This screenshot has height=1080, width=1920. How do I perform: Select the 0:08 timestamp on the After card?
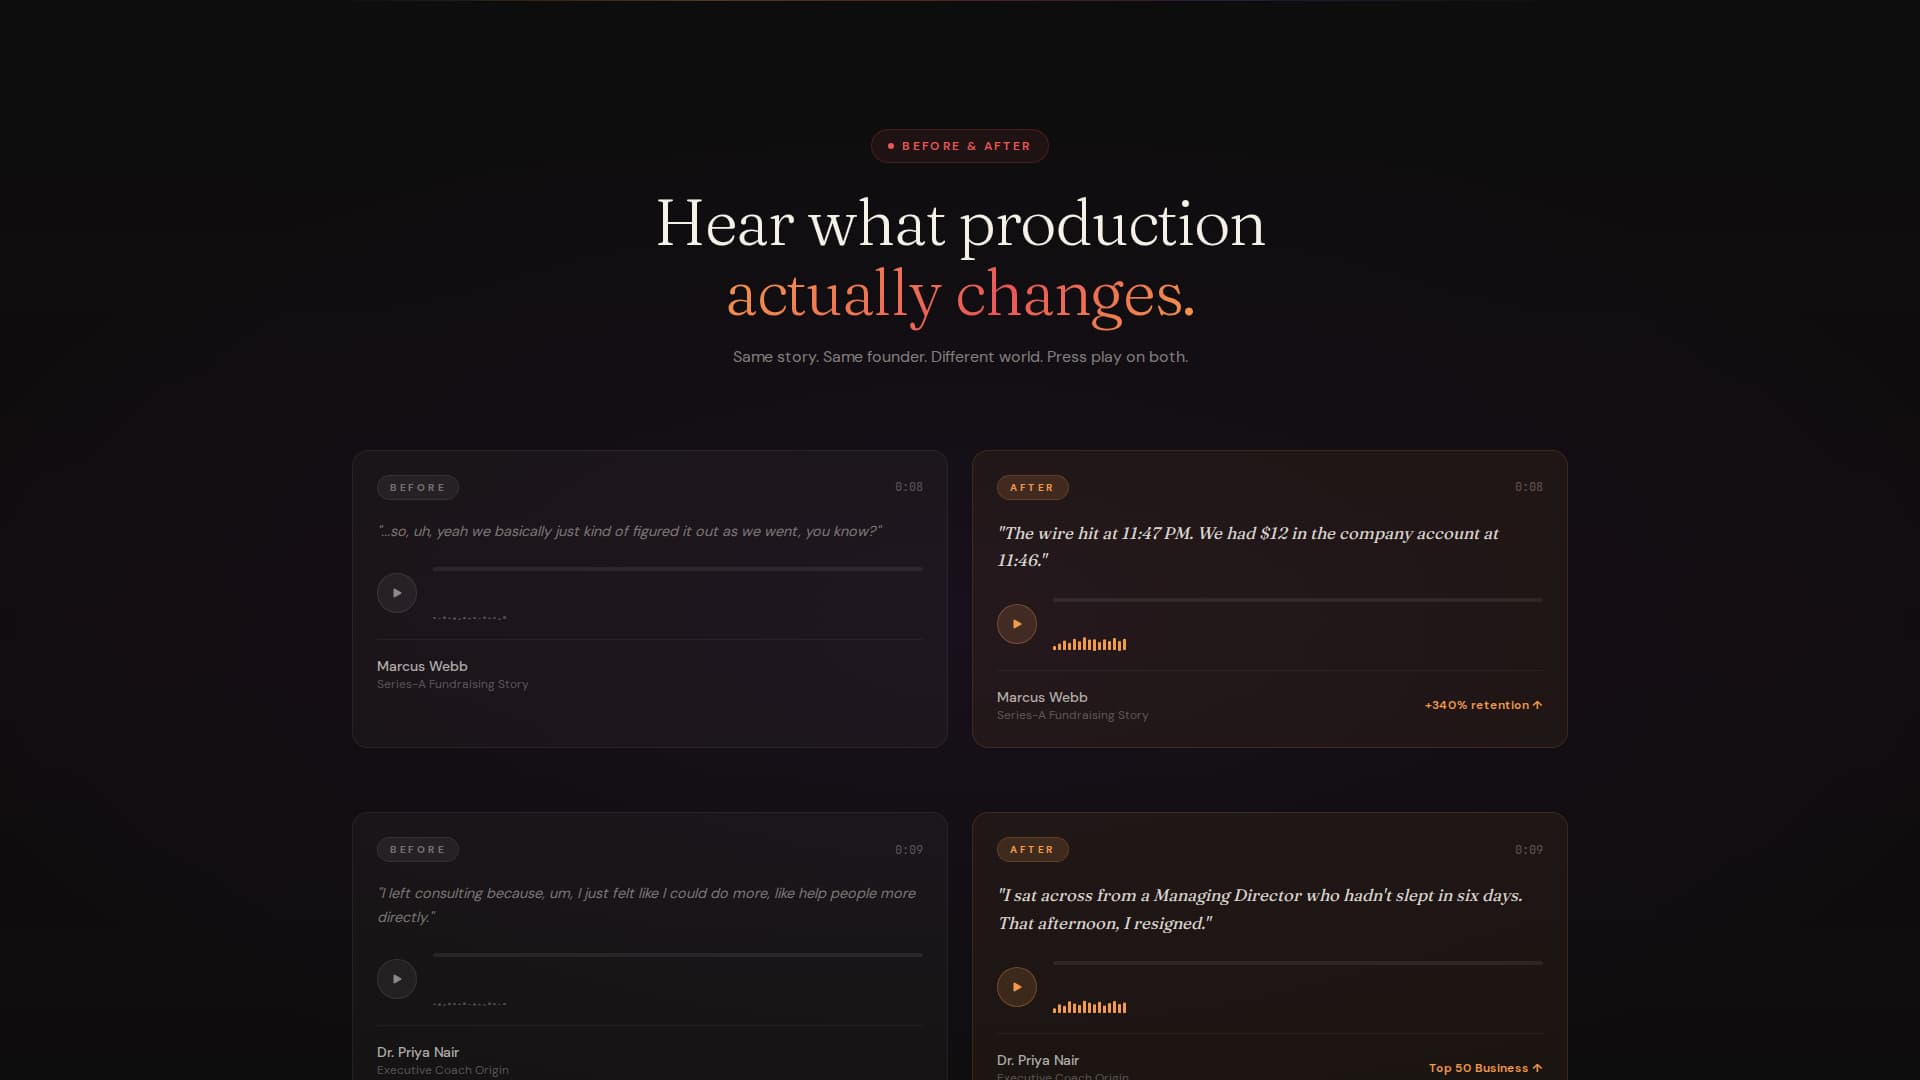coord(1530,487)
